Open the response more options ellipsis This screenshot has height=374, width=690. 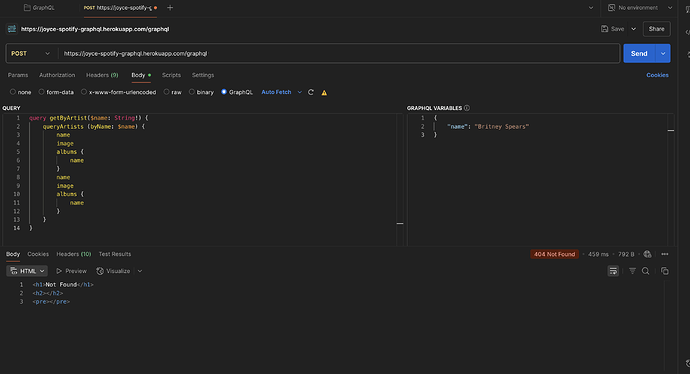click(x=665, y=254)
